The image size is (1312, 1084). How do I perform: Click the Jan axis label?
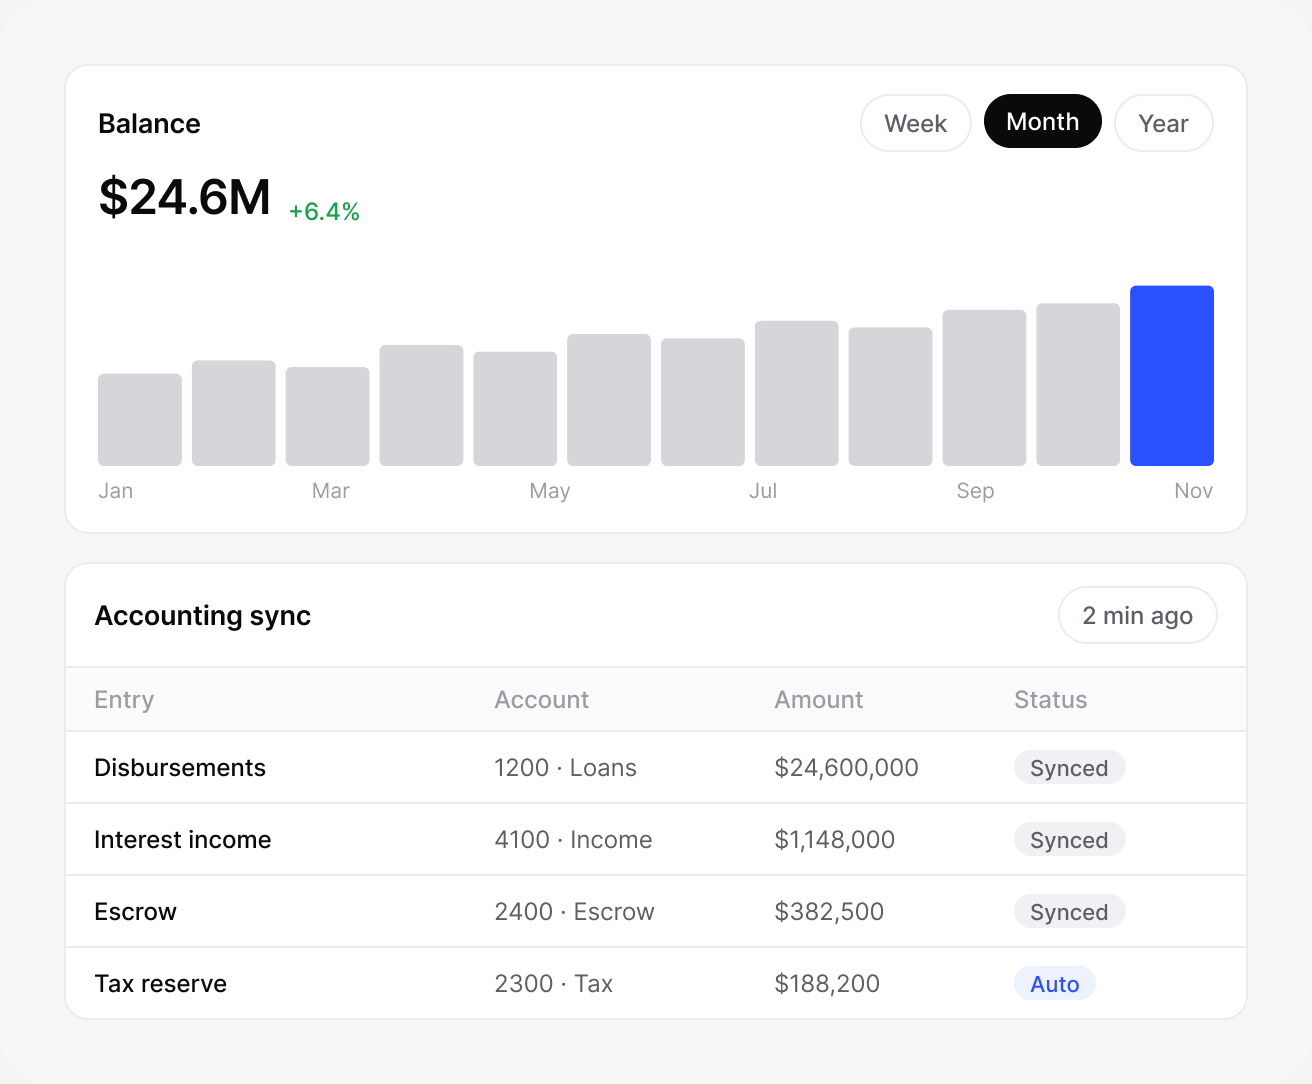click(116, 491)
